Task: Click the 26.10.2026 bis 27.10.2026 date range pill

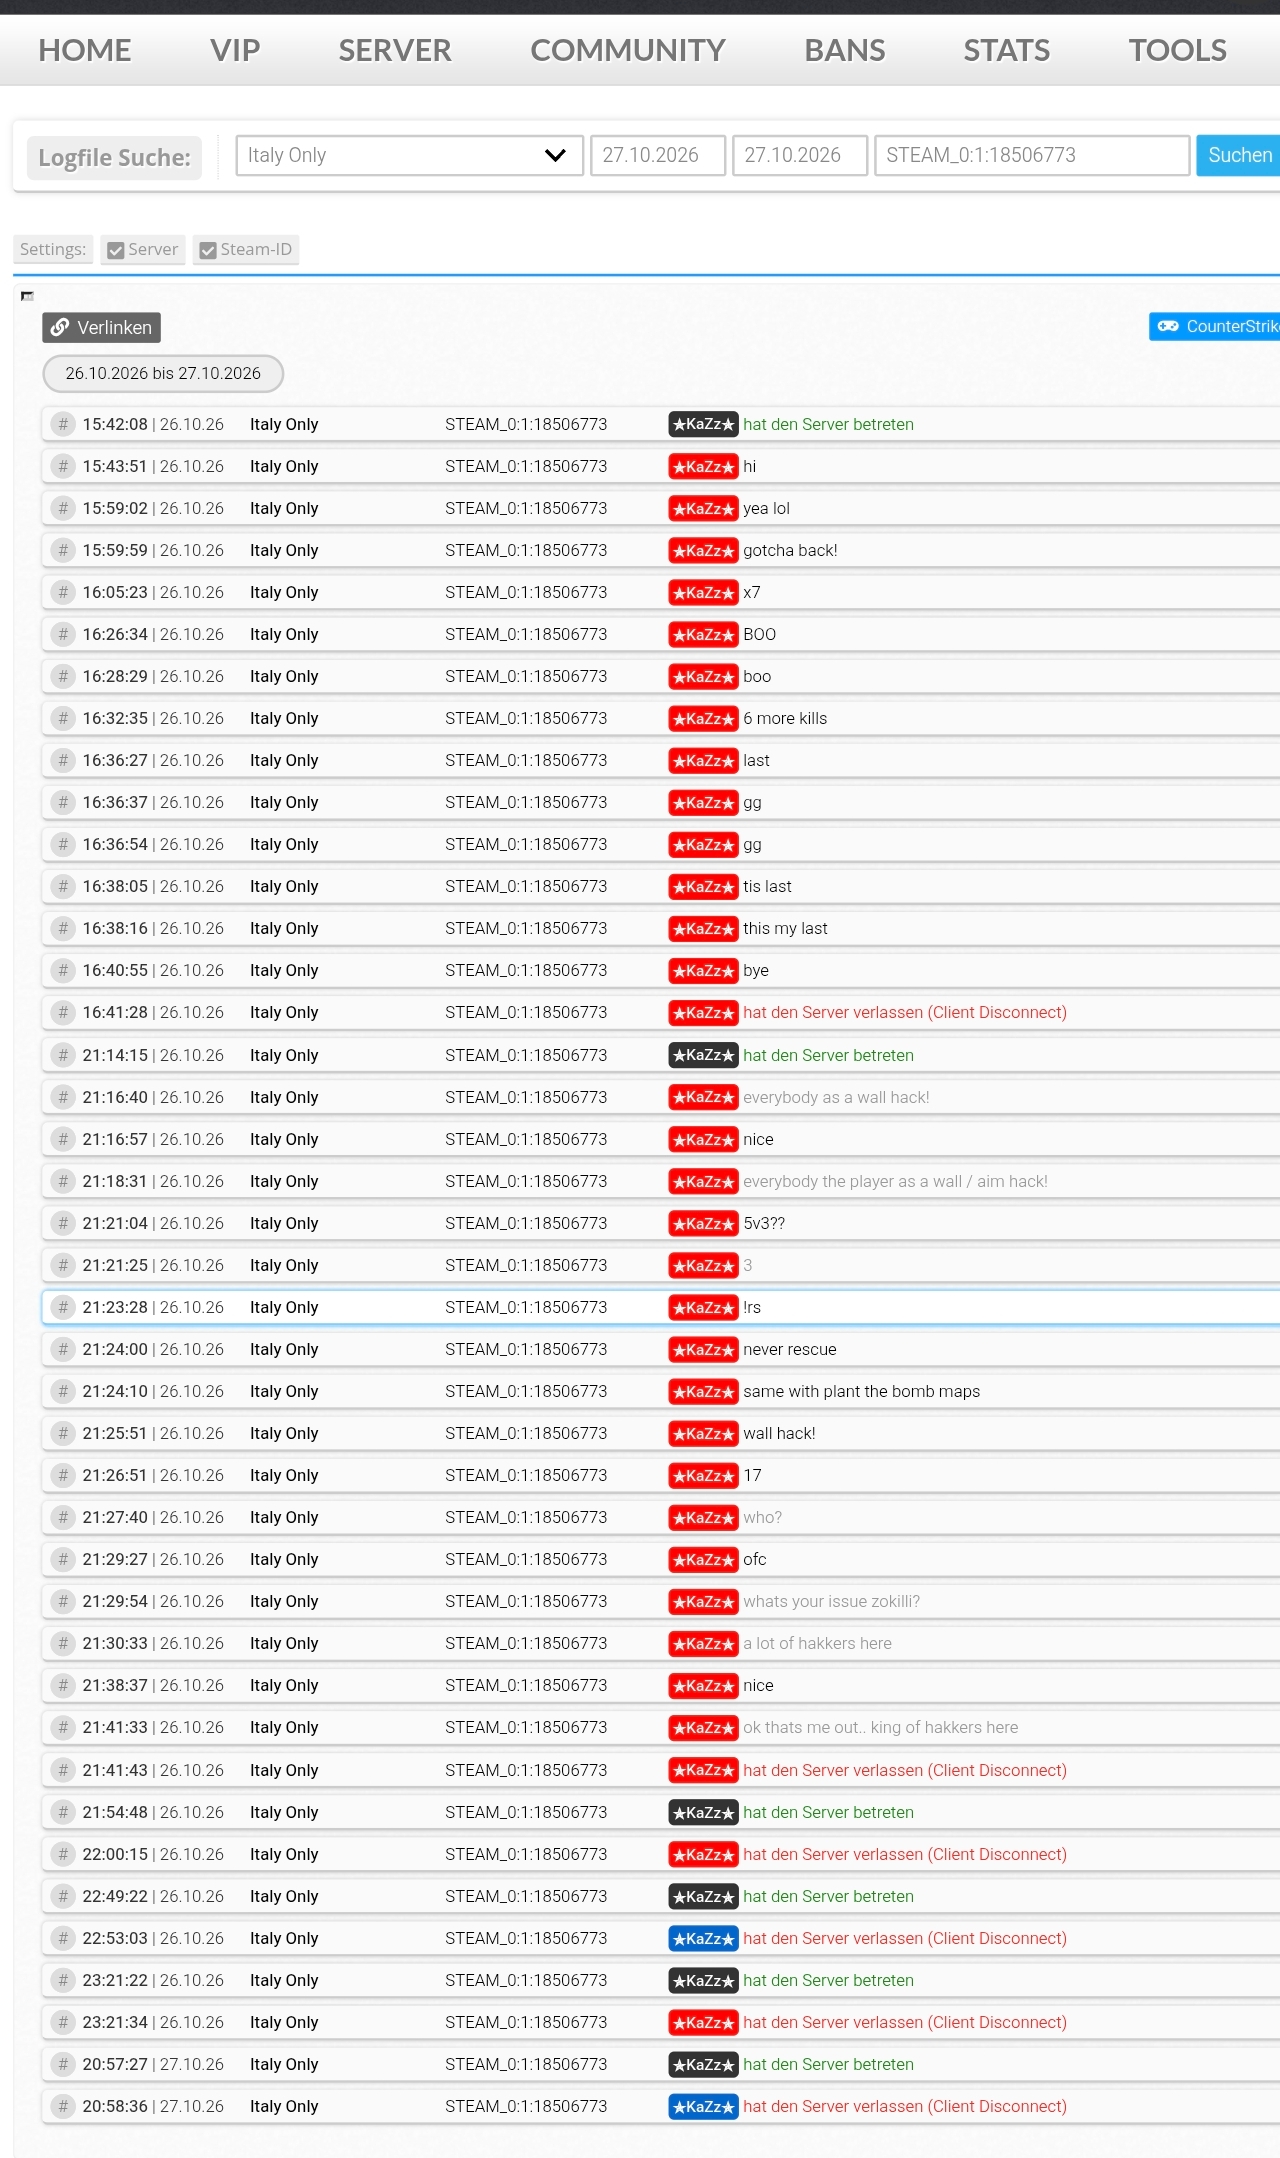Action: tap(163, 373)
